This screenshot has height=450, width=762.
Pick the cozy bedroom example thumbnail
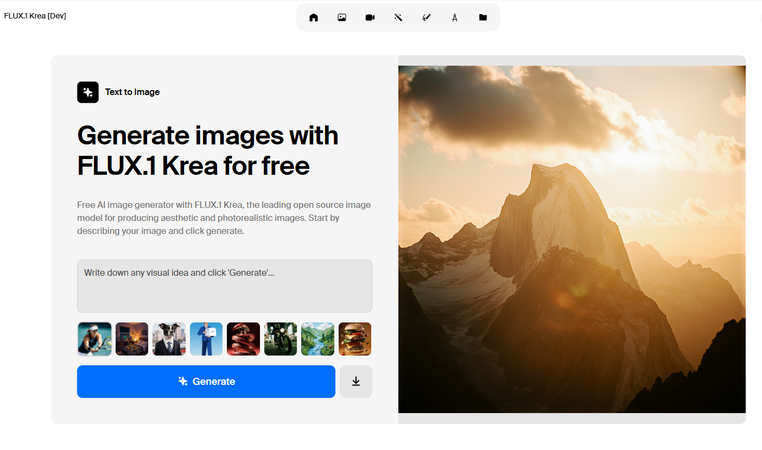(132, 339)
